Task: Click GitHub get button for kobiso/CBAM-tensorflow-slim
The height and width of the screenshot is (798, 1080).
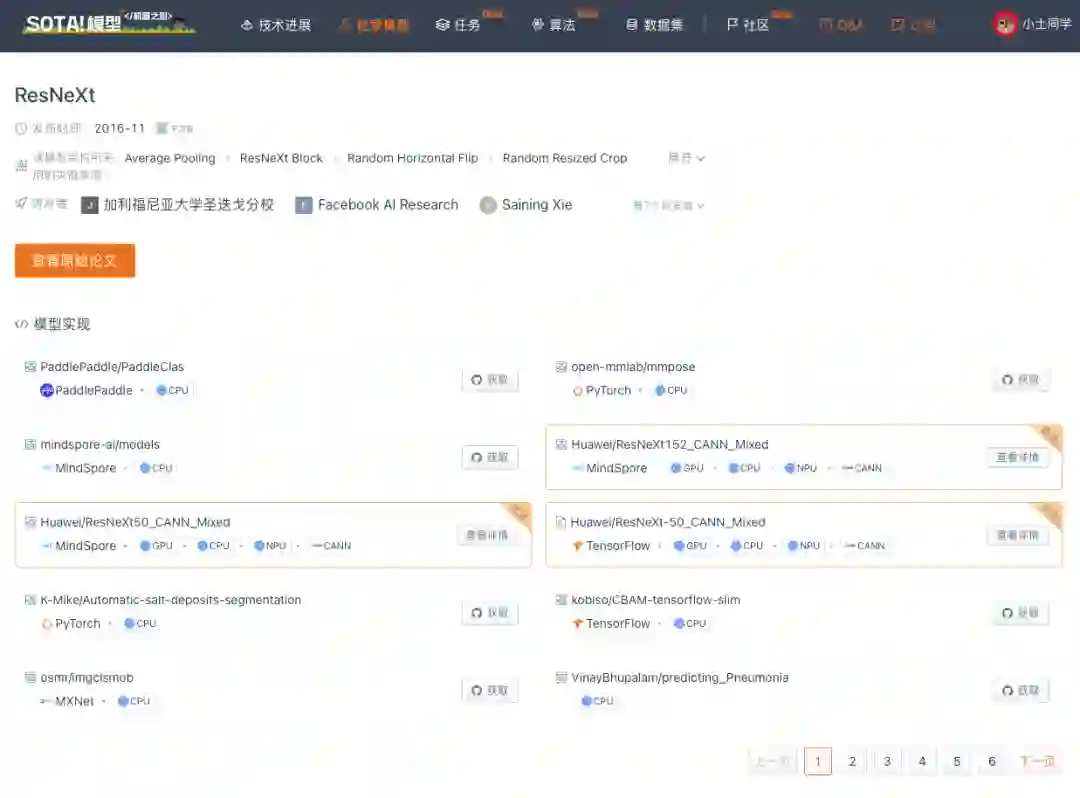Action: click(1021, 613)
